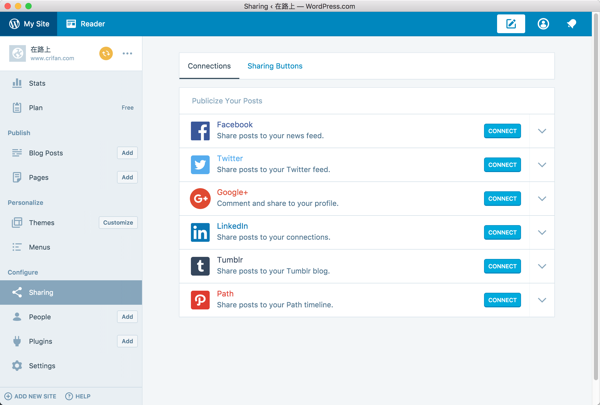This screenshot has width=600, height=405.
Task: Click the vertical scrollbar on the right
Action: (596, 197)
